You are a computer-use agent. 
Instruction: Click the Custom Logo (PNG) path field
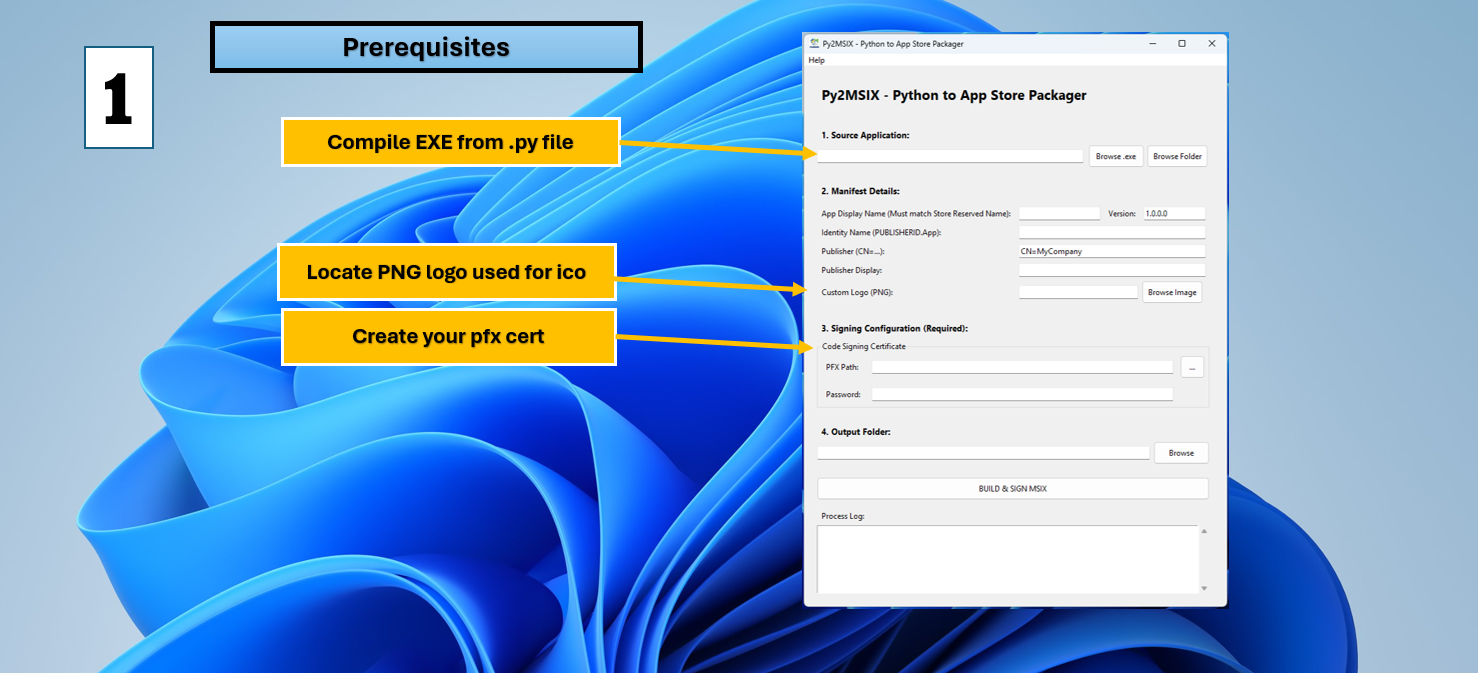(x=1077, y=290)
